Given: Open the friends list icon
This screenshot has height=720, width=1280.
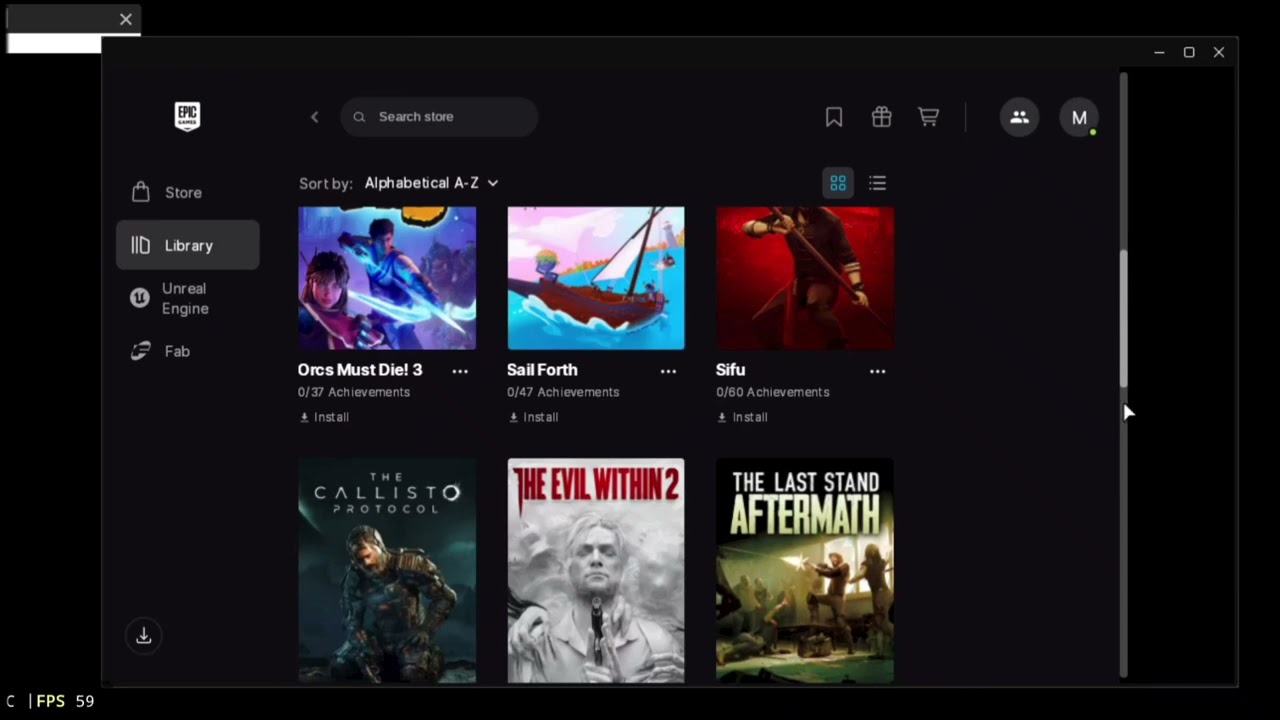Looking at the screenshot, I should coord(1019,117).
